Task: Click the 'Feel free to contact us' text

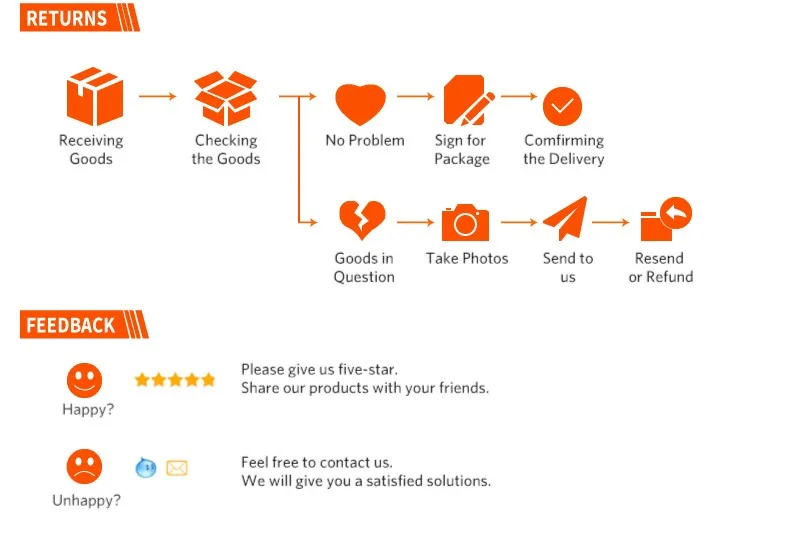Action: point(317,462)
